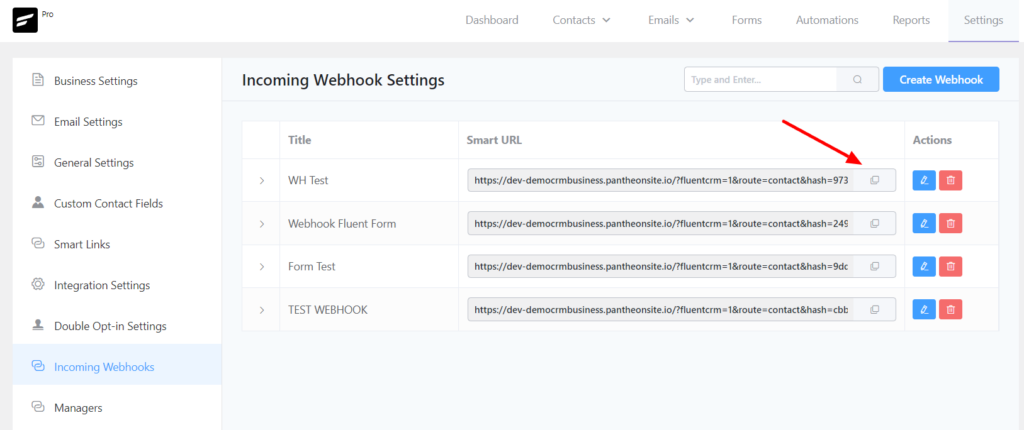
Task: Click the FluentCRM logo
Action: click(28, 20)
